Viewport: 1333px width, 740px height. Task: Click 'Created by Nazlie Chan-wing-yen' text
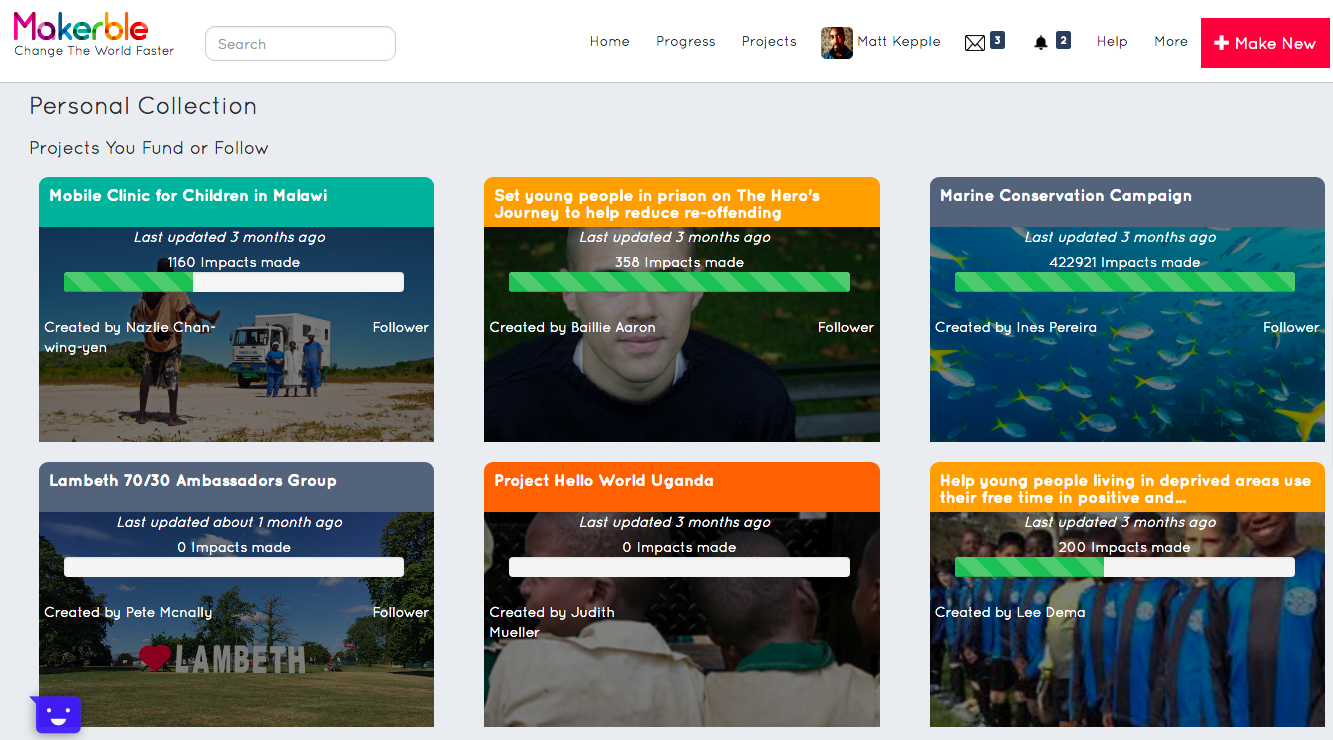tap(130, 337)
